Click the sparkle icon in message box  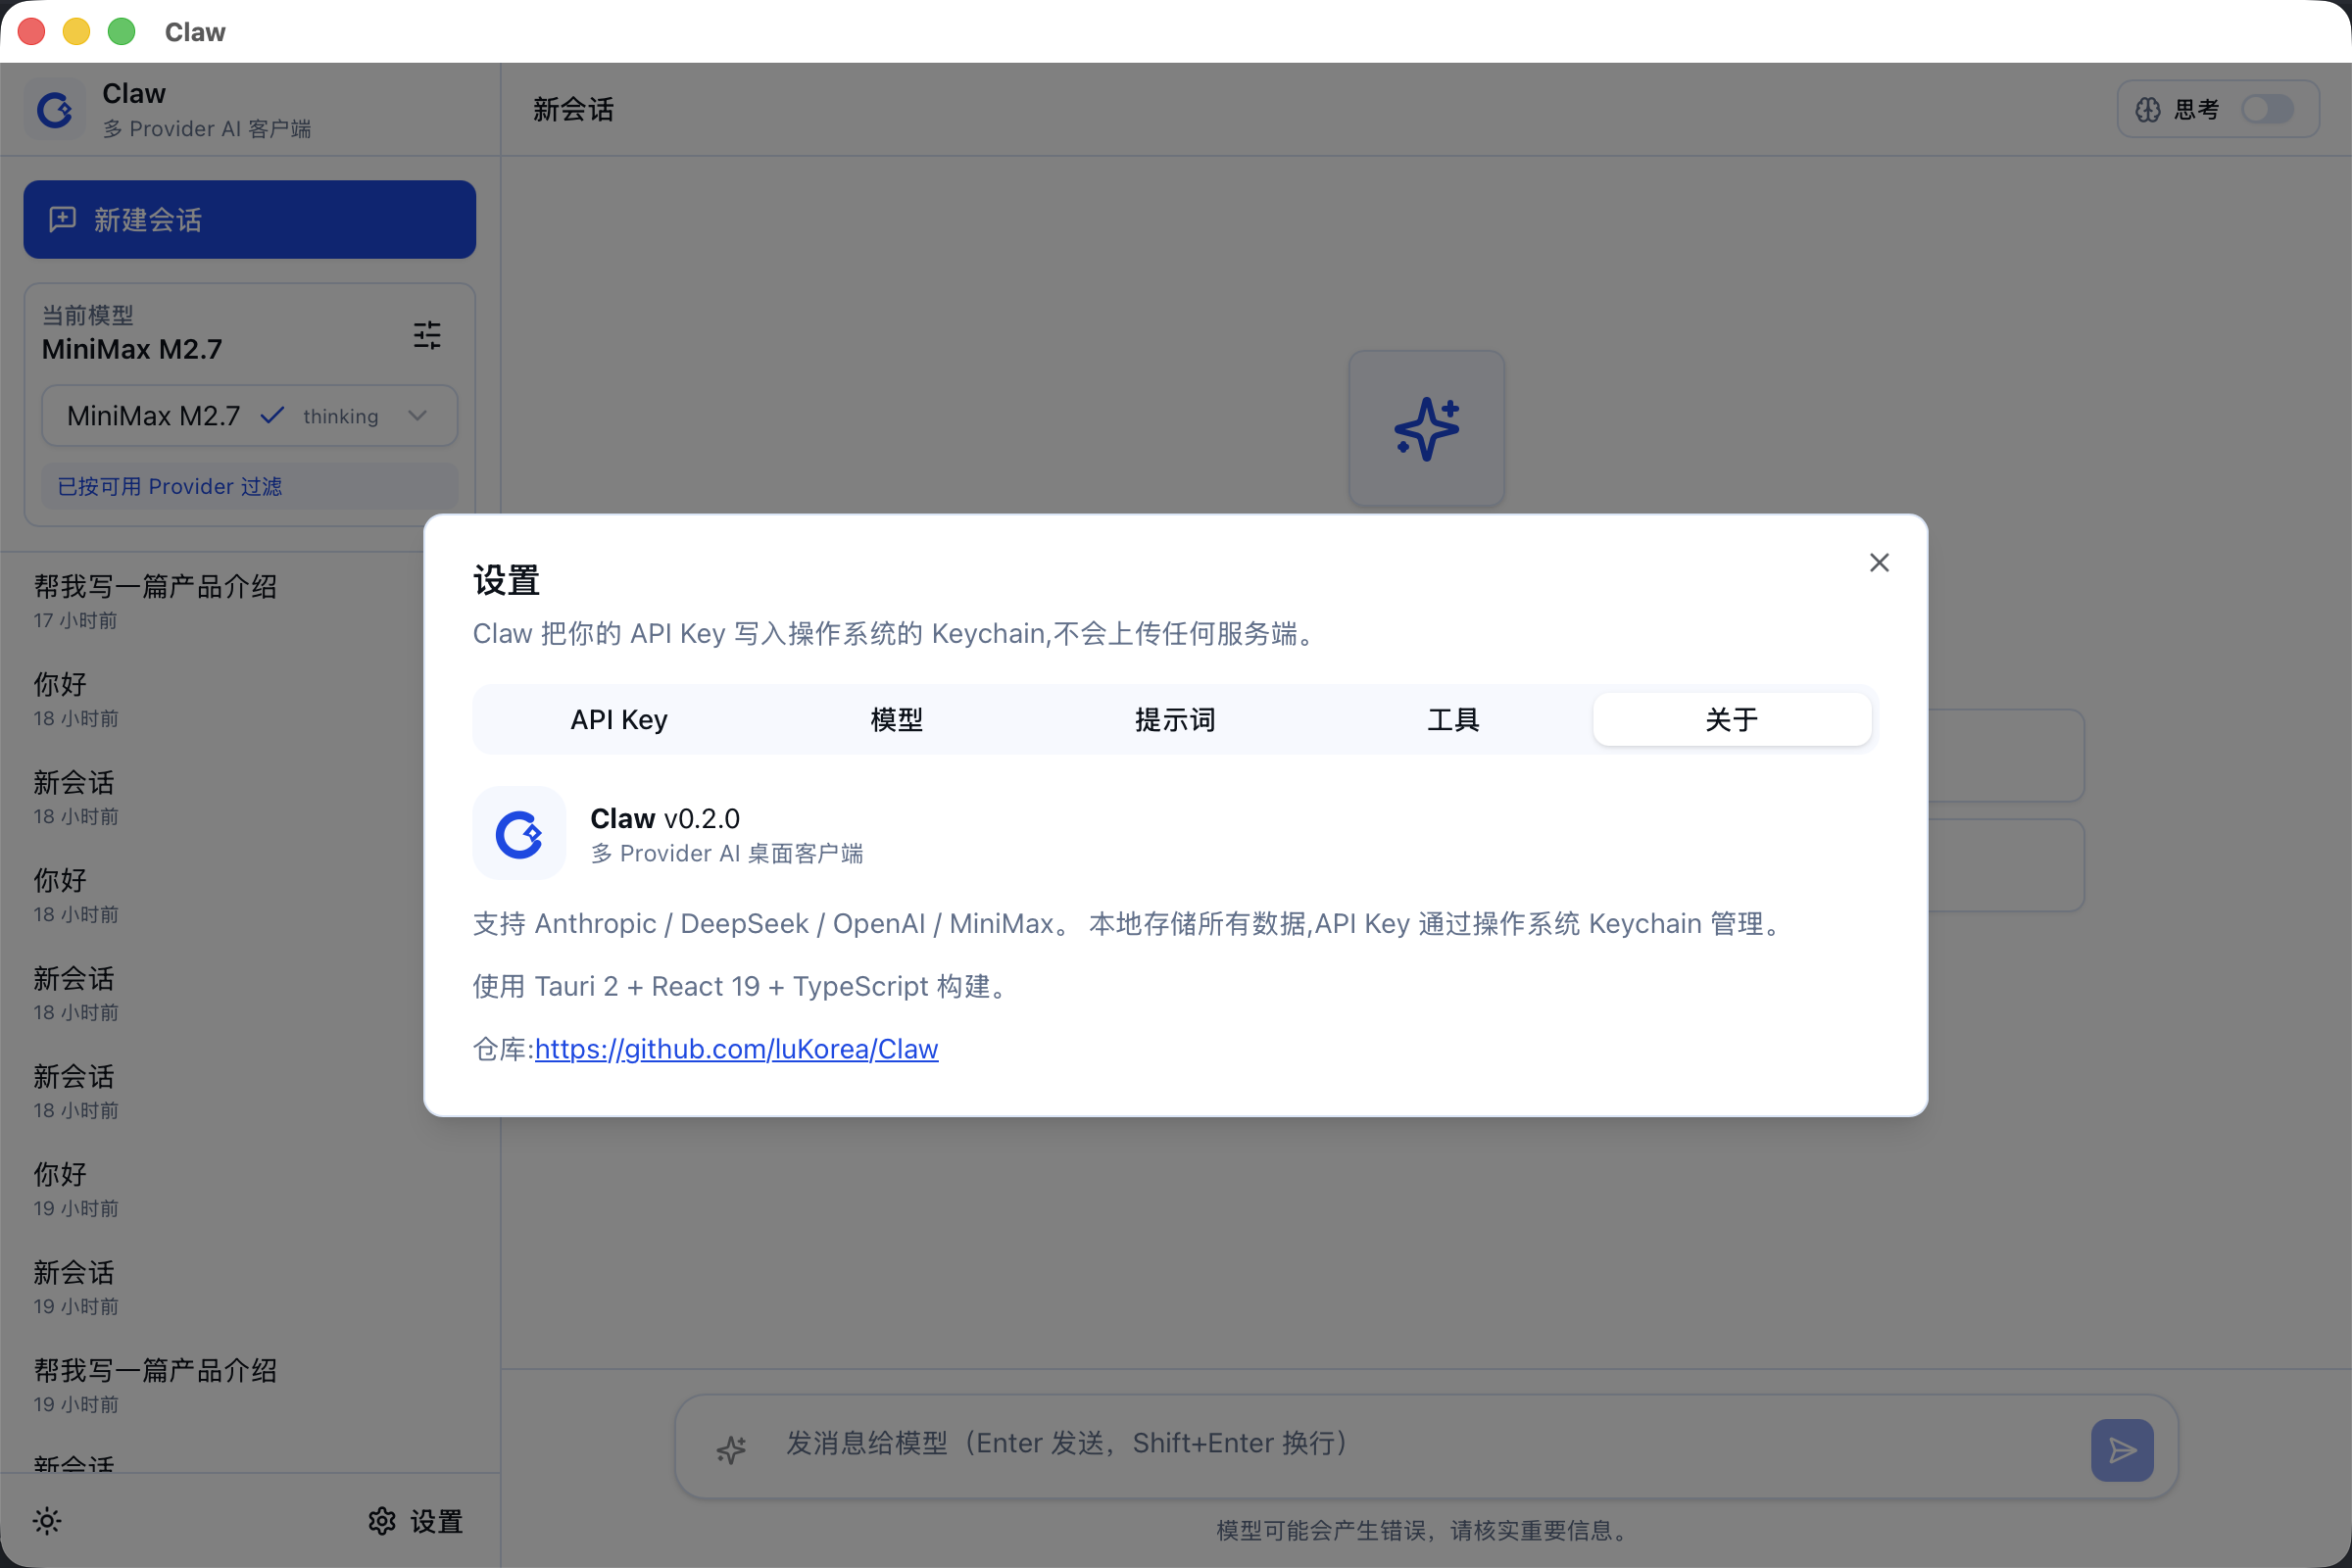[731, 1449]
